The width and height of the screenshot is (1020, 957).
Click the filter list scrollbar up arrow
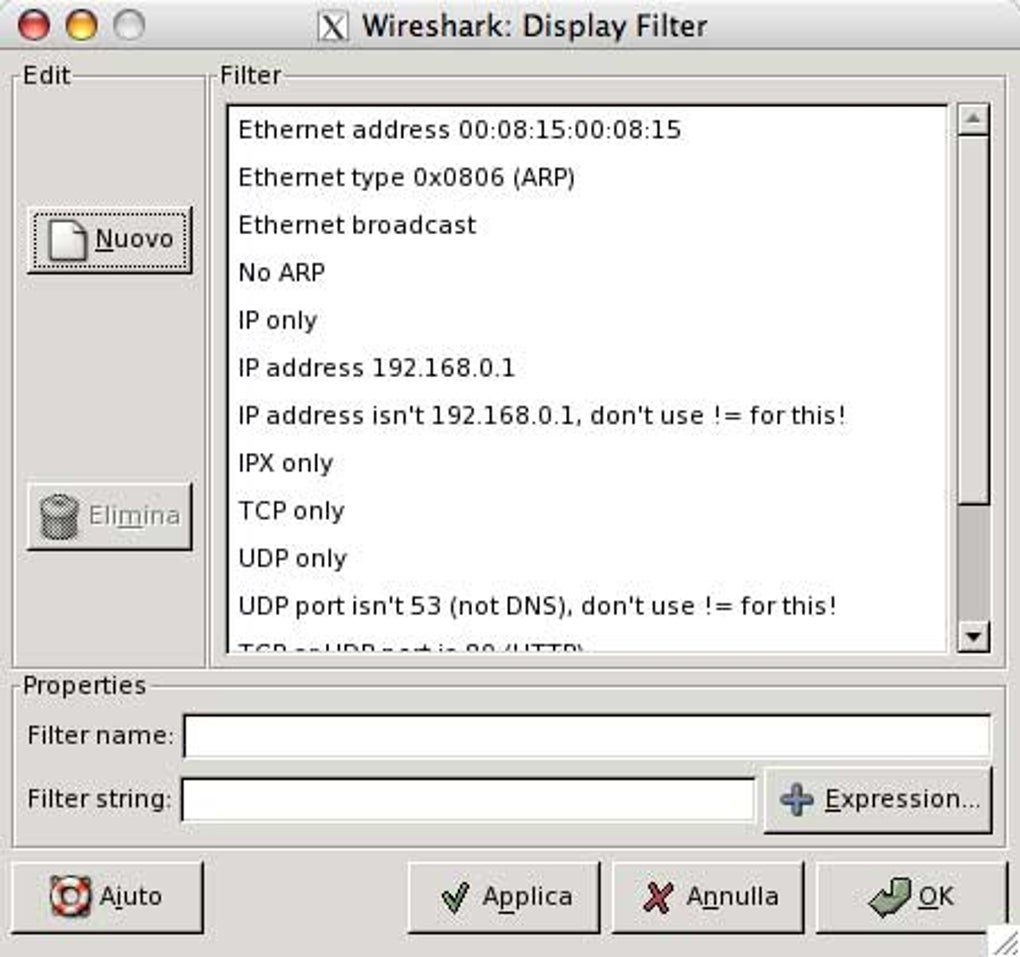973,119
